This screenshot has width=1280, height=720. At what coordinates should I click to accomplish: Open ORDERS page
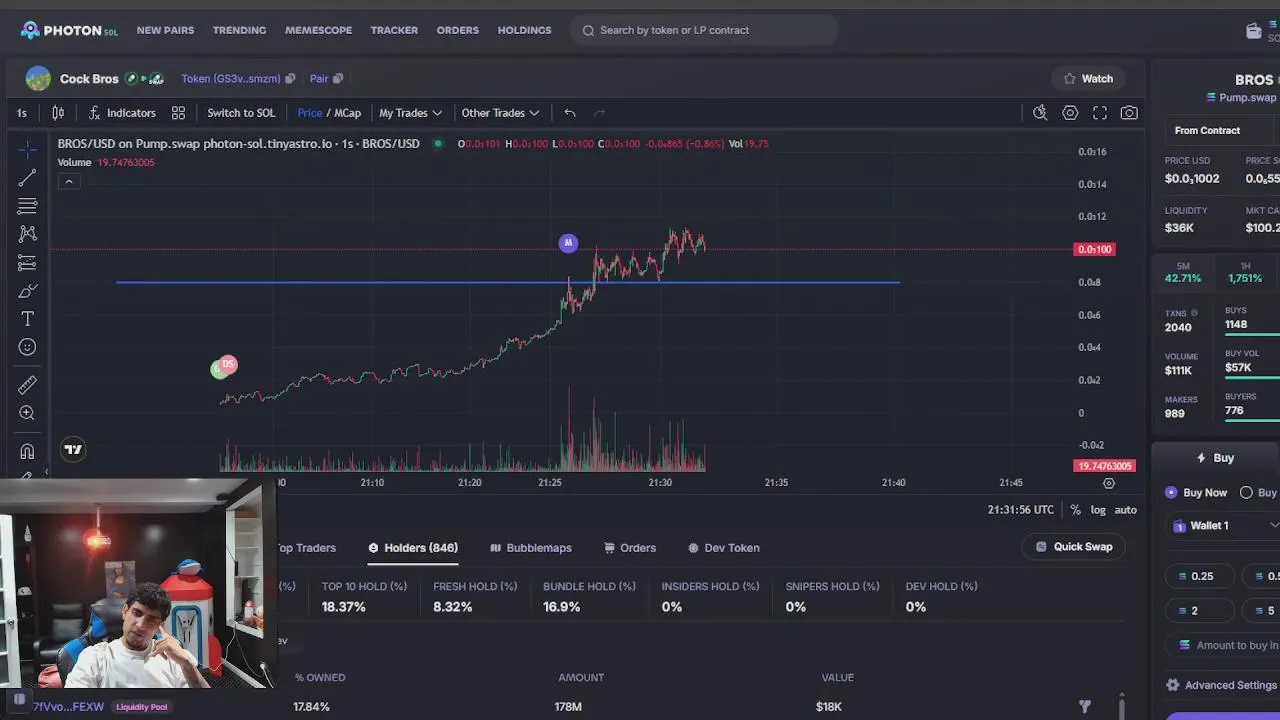click(x=457, y=30)
